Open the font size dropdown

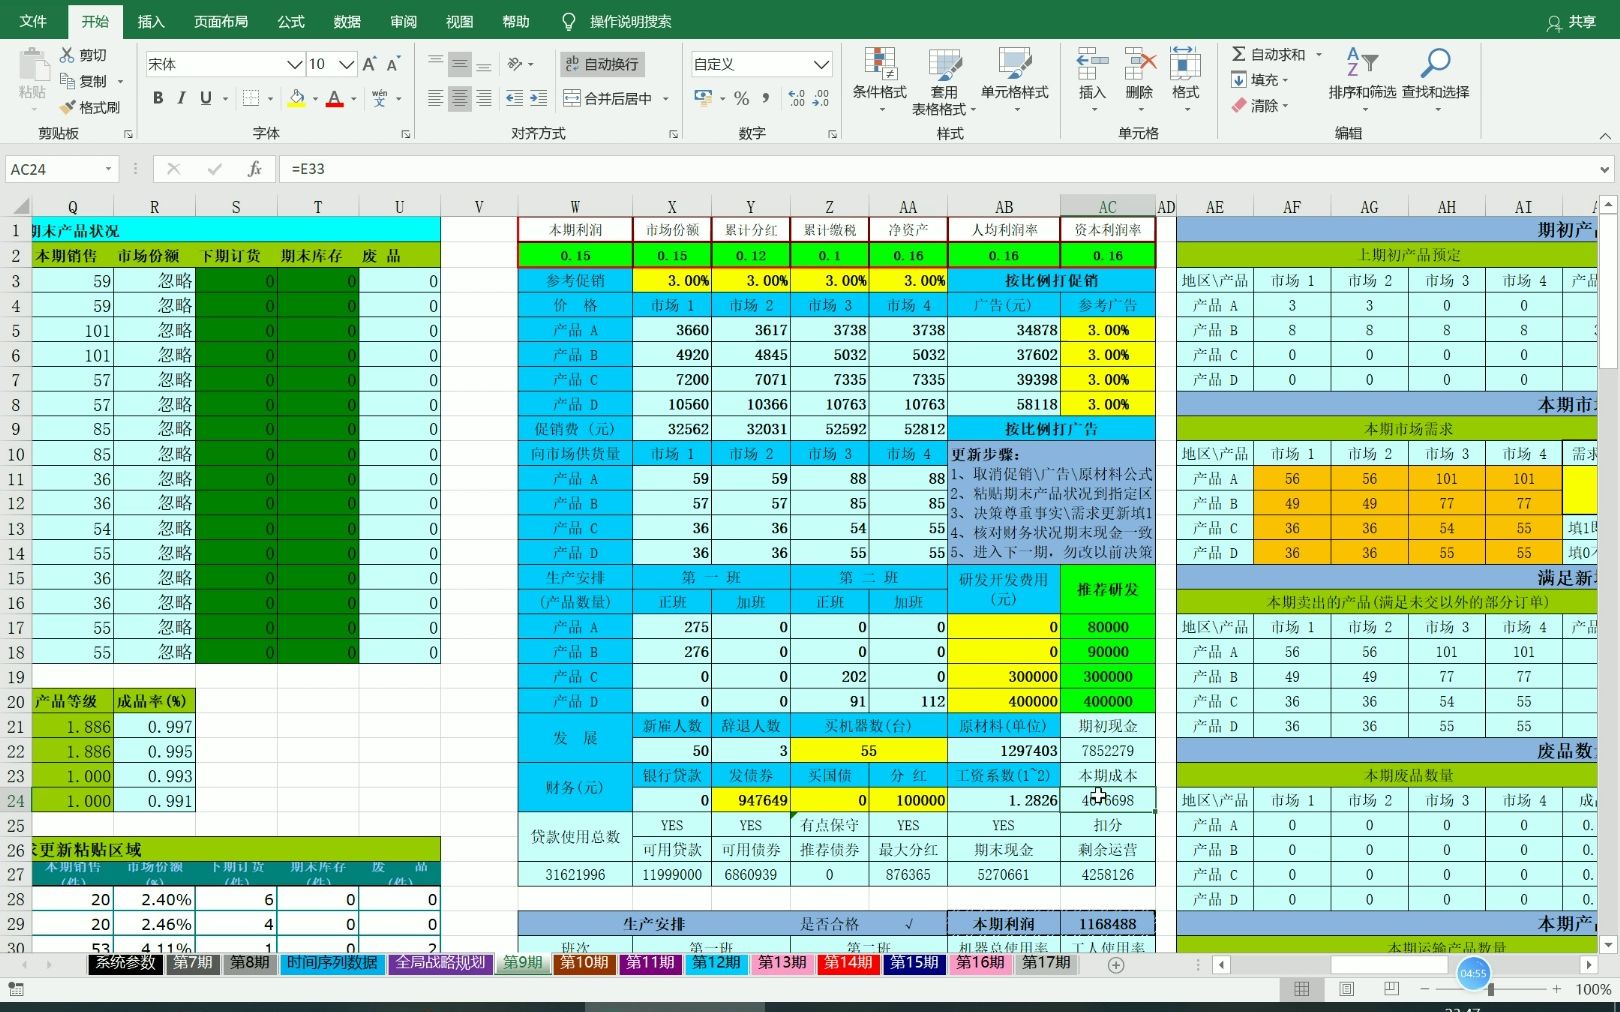tap(346, 64)
